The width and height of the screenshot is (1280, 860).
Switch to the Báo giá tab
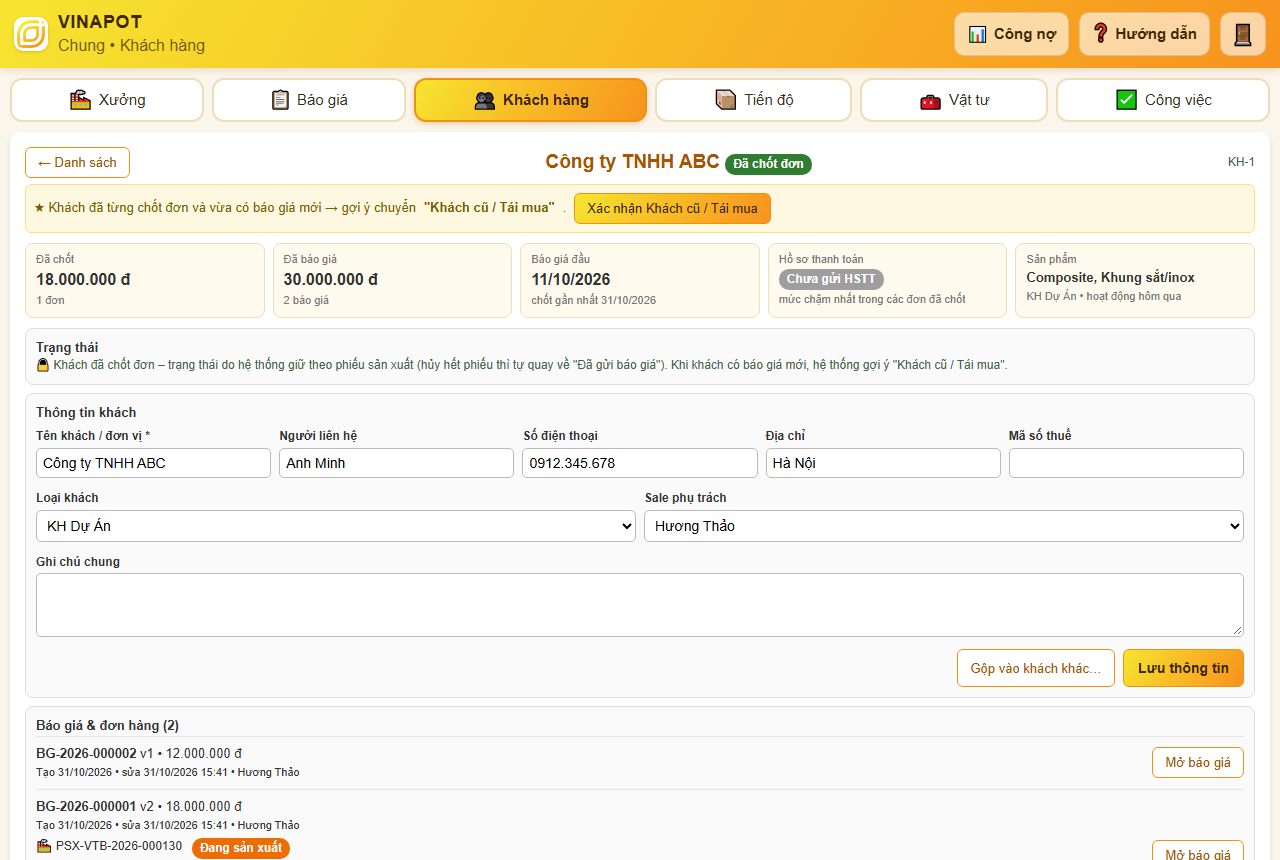(x=309, y=100)
